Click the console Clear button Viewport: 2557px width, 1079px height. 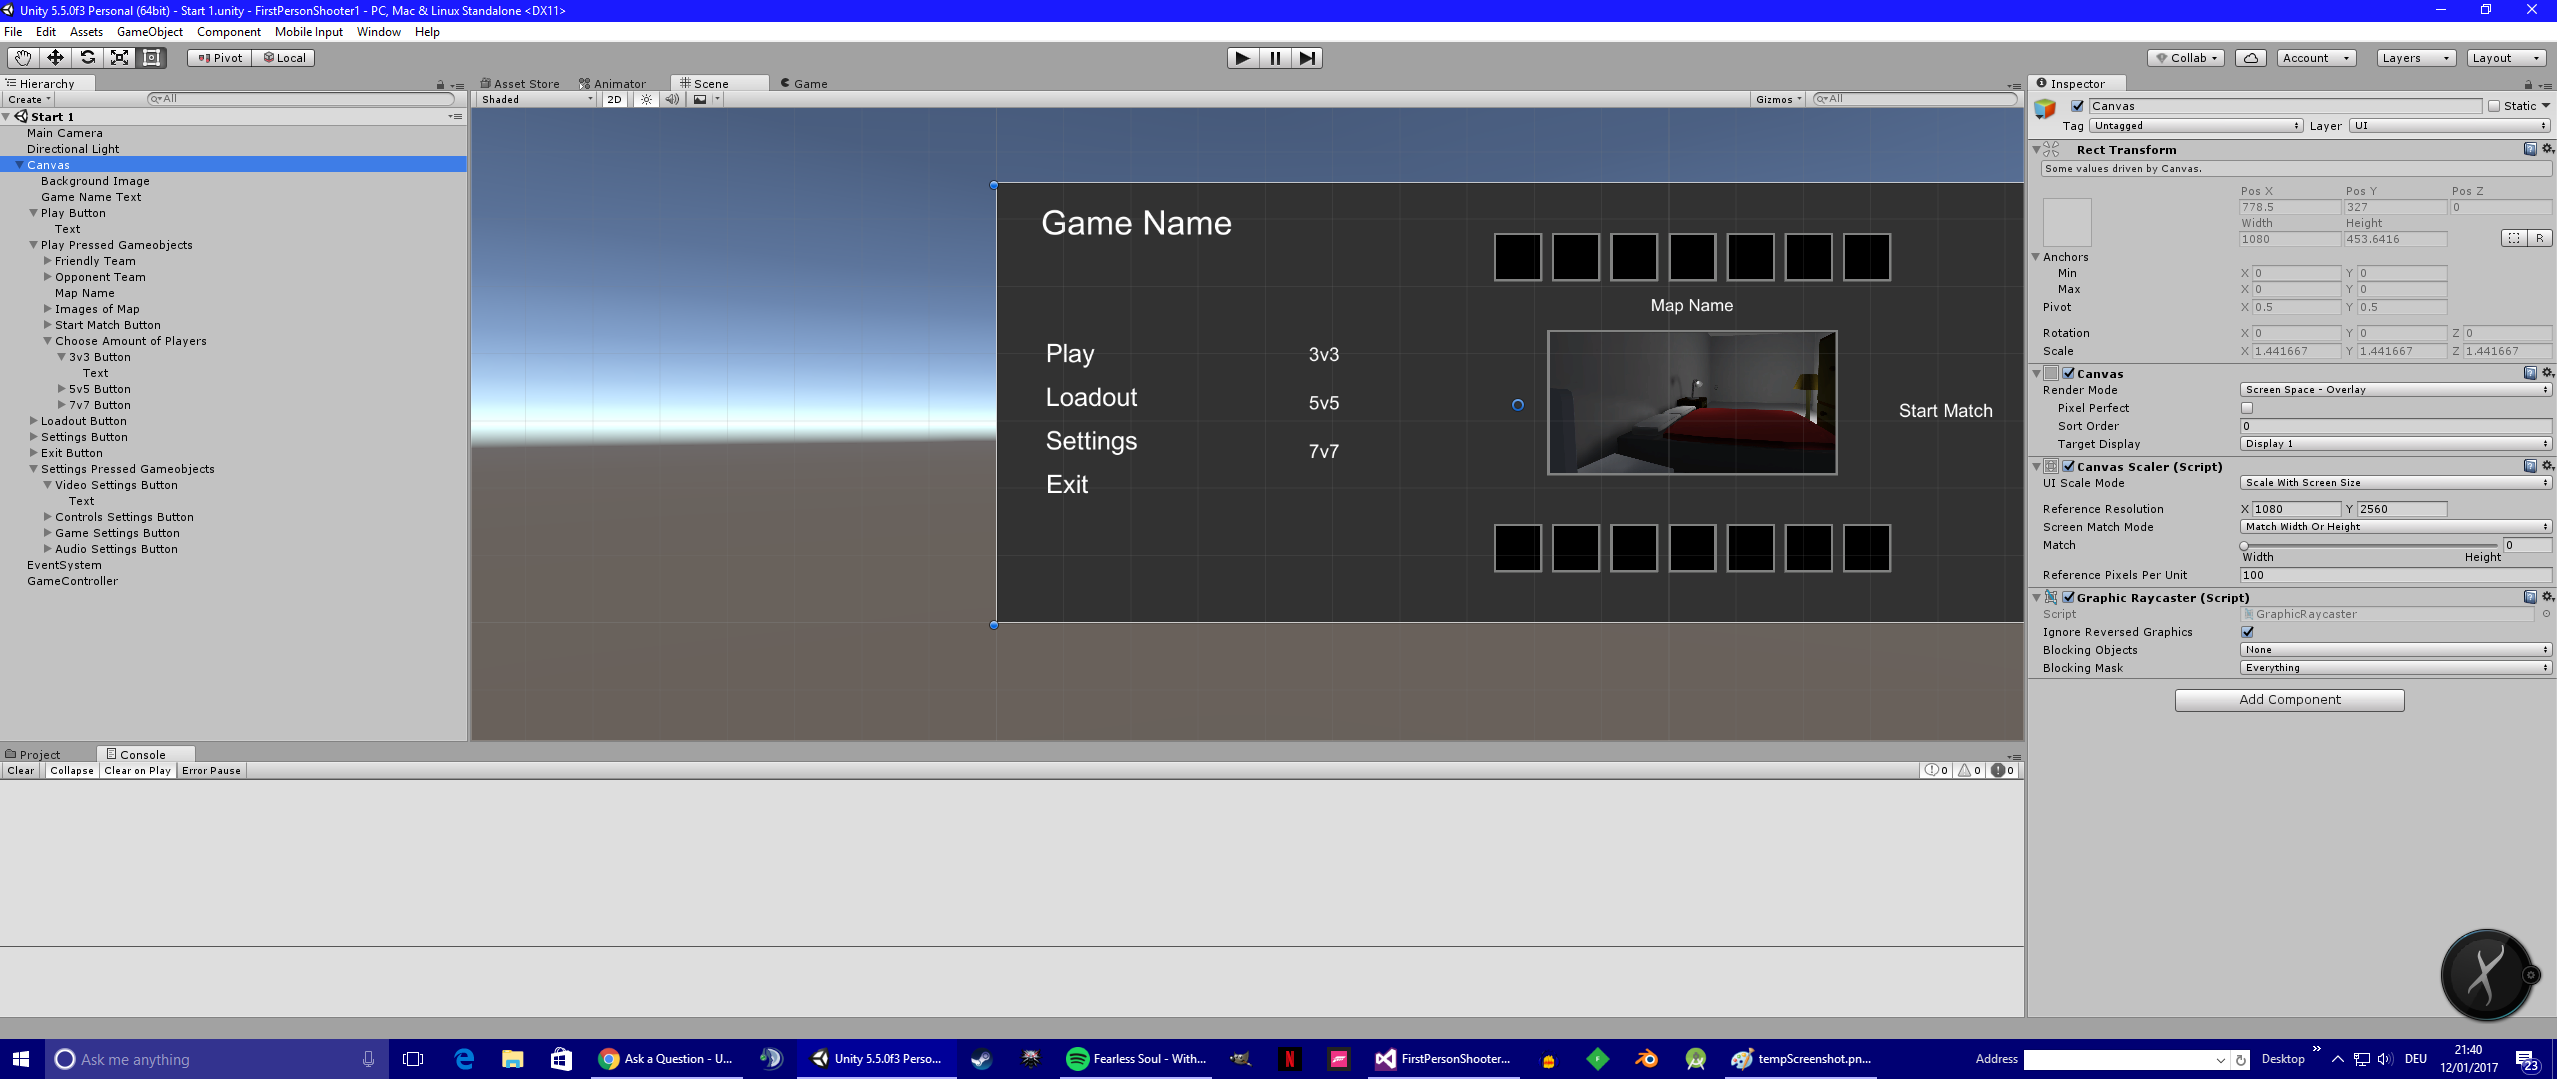pyautogui.click(x=21, y=771)
